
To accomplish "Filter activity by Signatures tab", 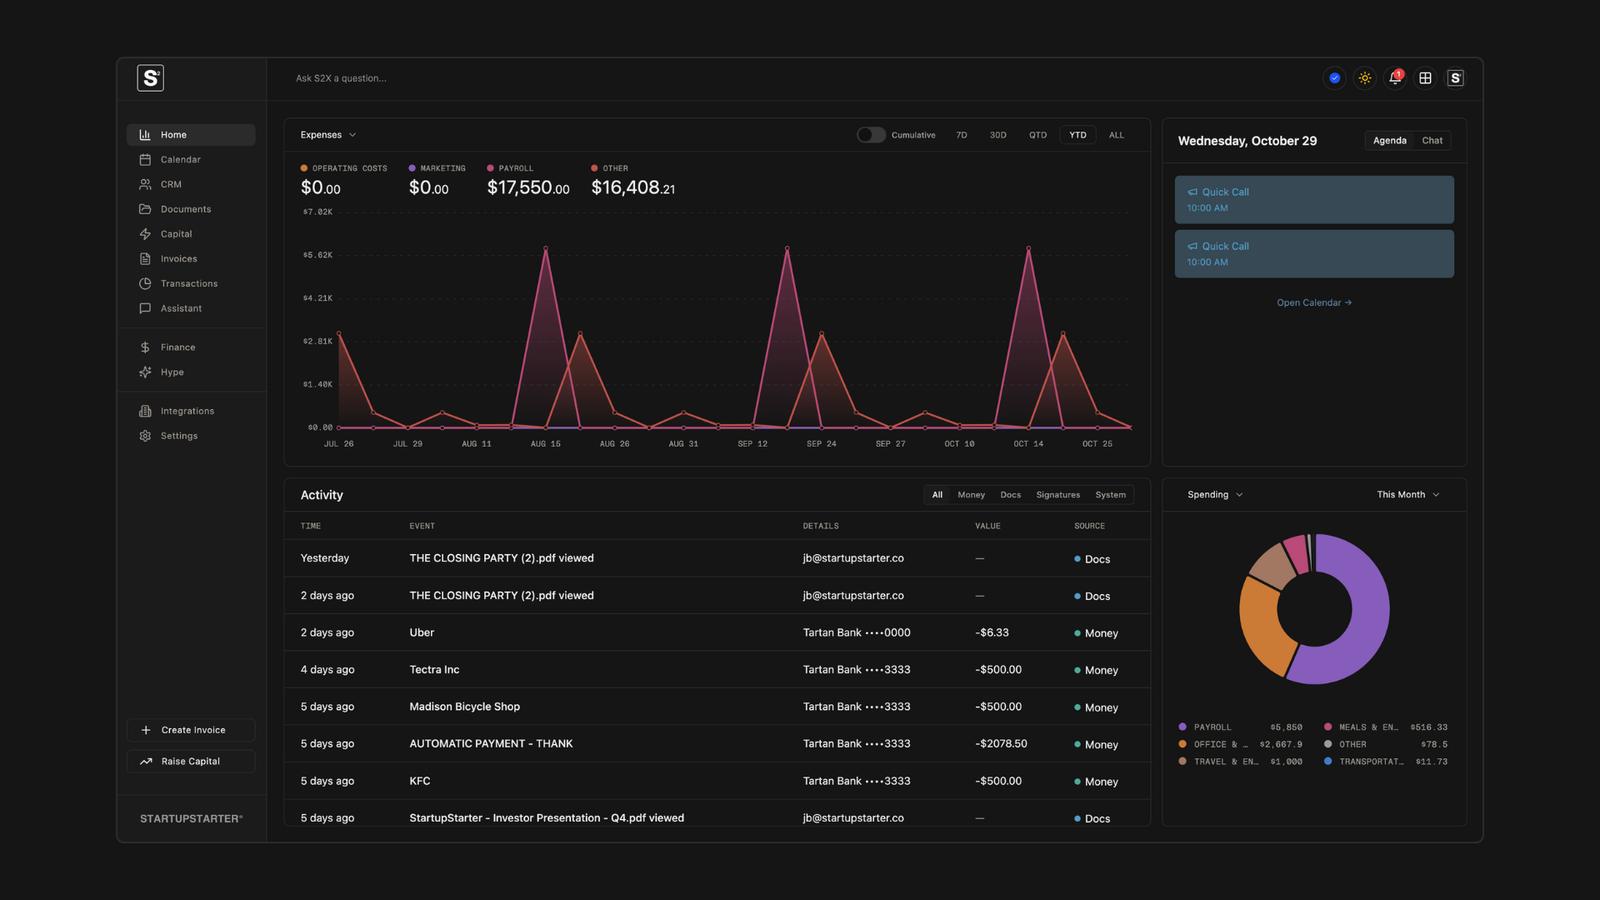I will tap(1058, 495).
